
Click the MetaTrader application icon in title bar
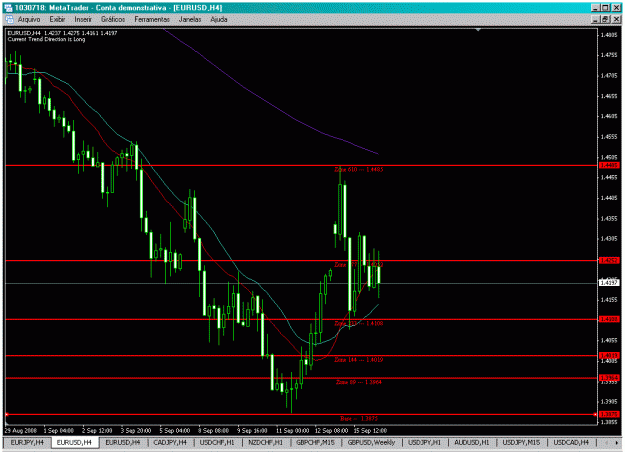(8, 8)
